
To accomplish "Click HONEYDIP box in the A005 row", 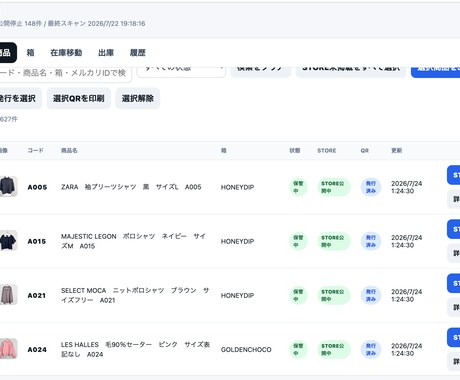I will (237, 187).
